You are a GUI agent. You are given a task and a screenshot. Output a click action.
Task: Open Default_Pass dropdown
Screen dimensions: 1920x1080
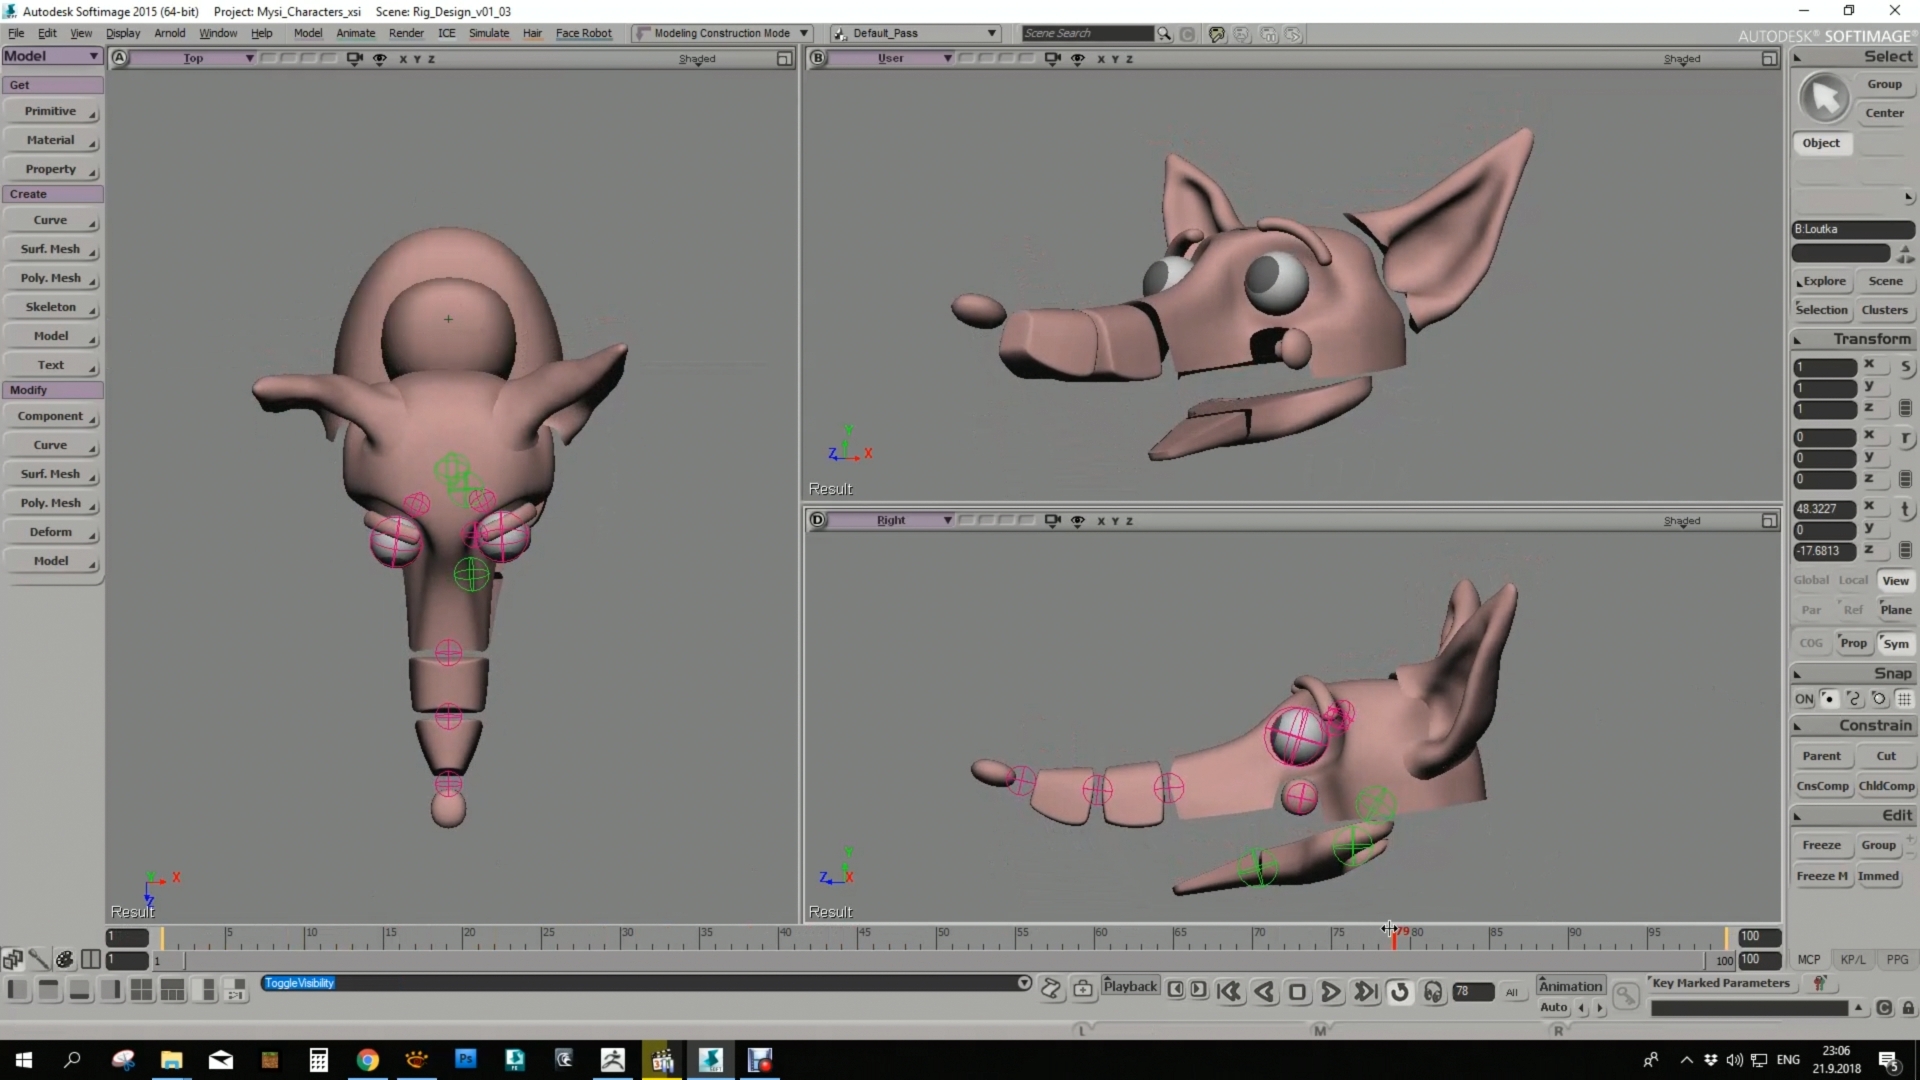(914, 34)
